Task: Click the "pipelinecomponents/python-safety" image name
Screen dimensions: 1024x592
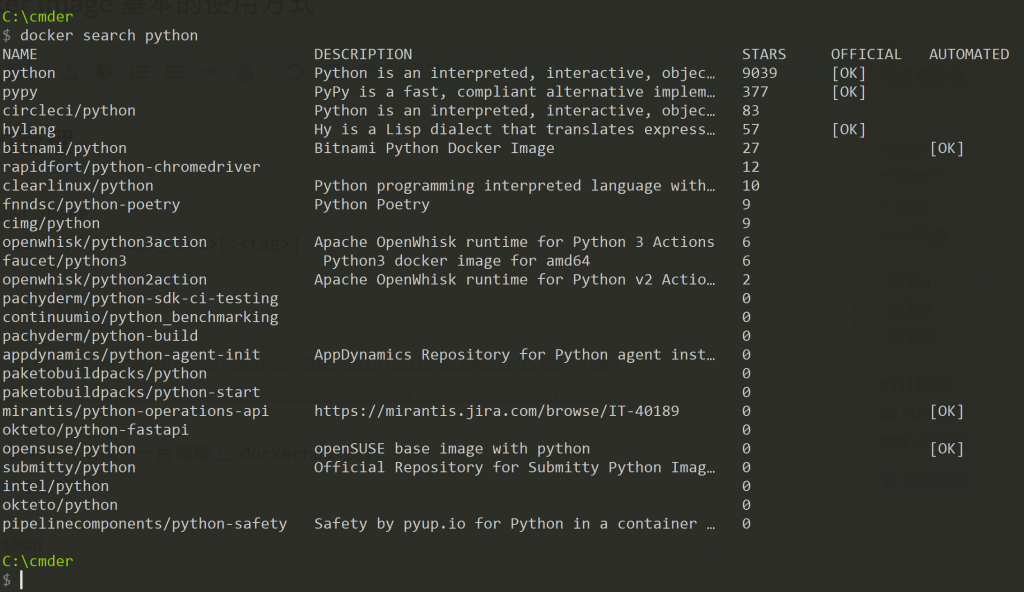Action: click(145, 523)
